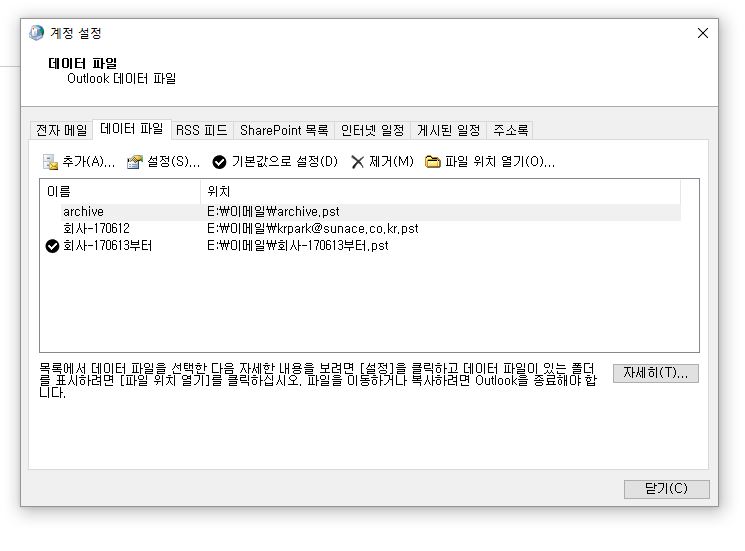Click the 설정(S)... label
This screenshot has width=745, height=551.
click(173, 162)
